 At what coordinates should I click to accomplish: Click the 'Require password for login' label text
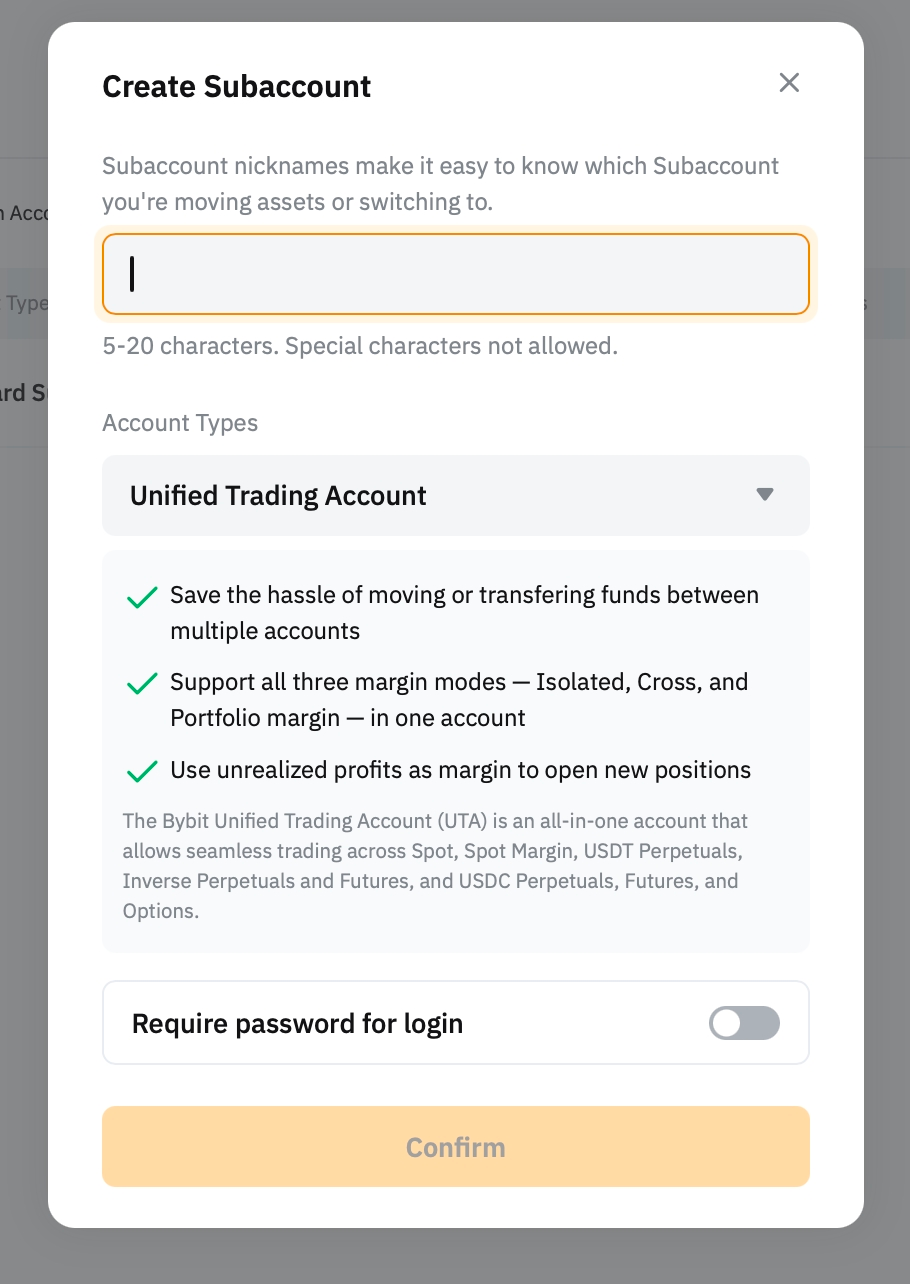point(297,1024)
